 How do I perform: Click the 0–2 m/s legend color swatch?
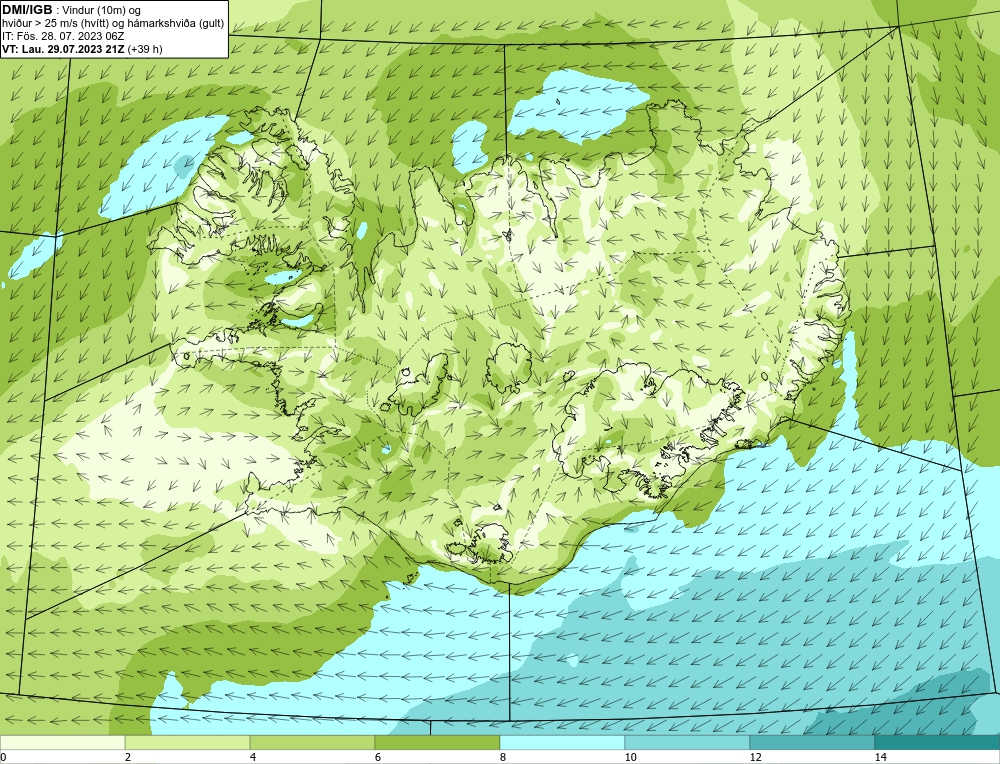62,743
